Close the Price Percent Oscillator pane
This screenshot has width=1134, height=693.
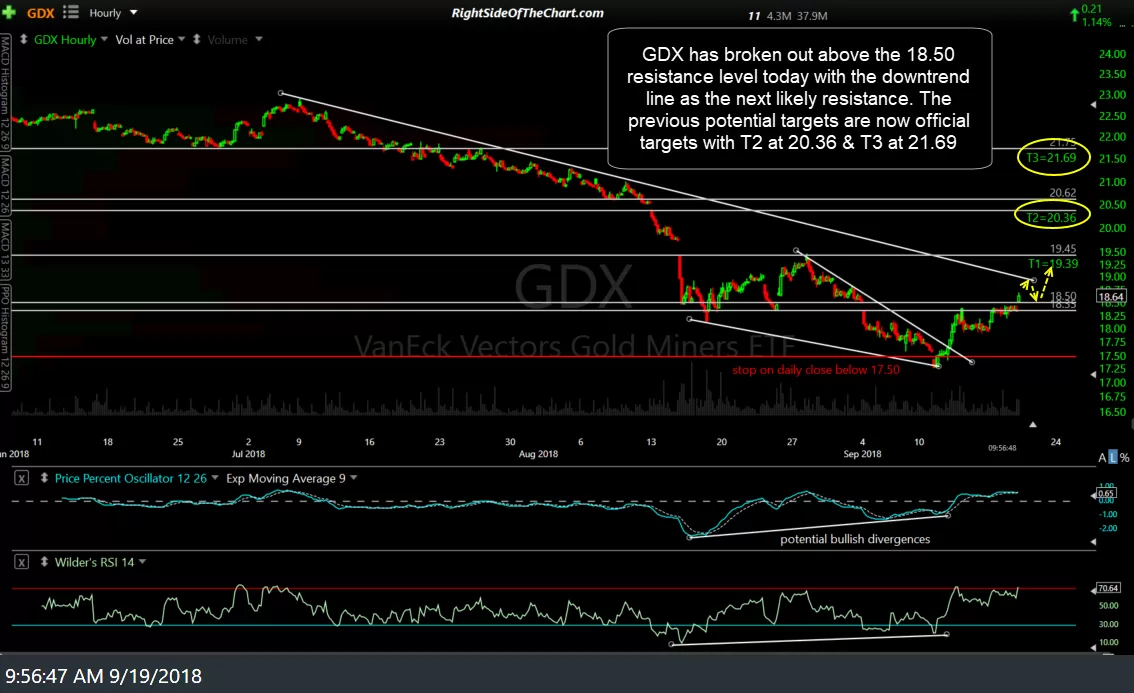pyautogui.click(x=22, y=478)
